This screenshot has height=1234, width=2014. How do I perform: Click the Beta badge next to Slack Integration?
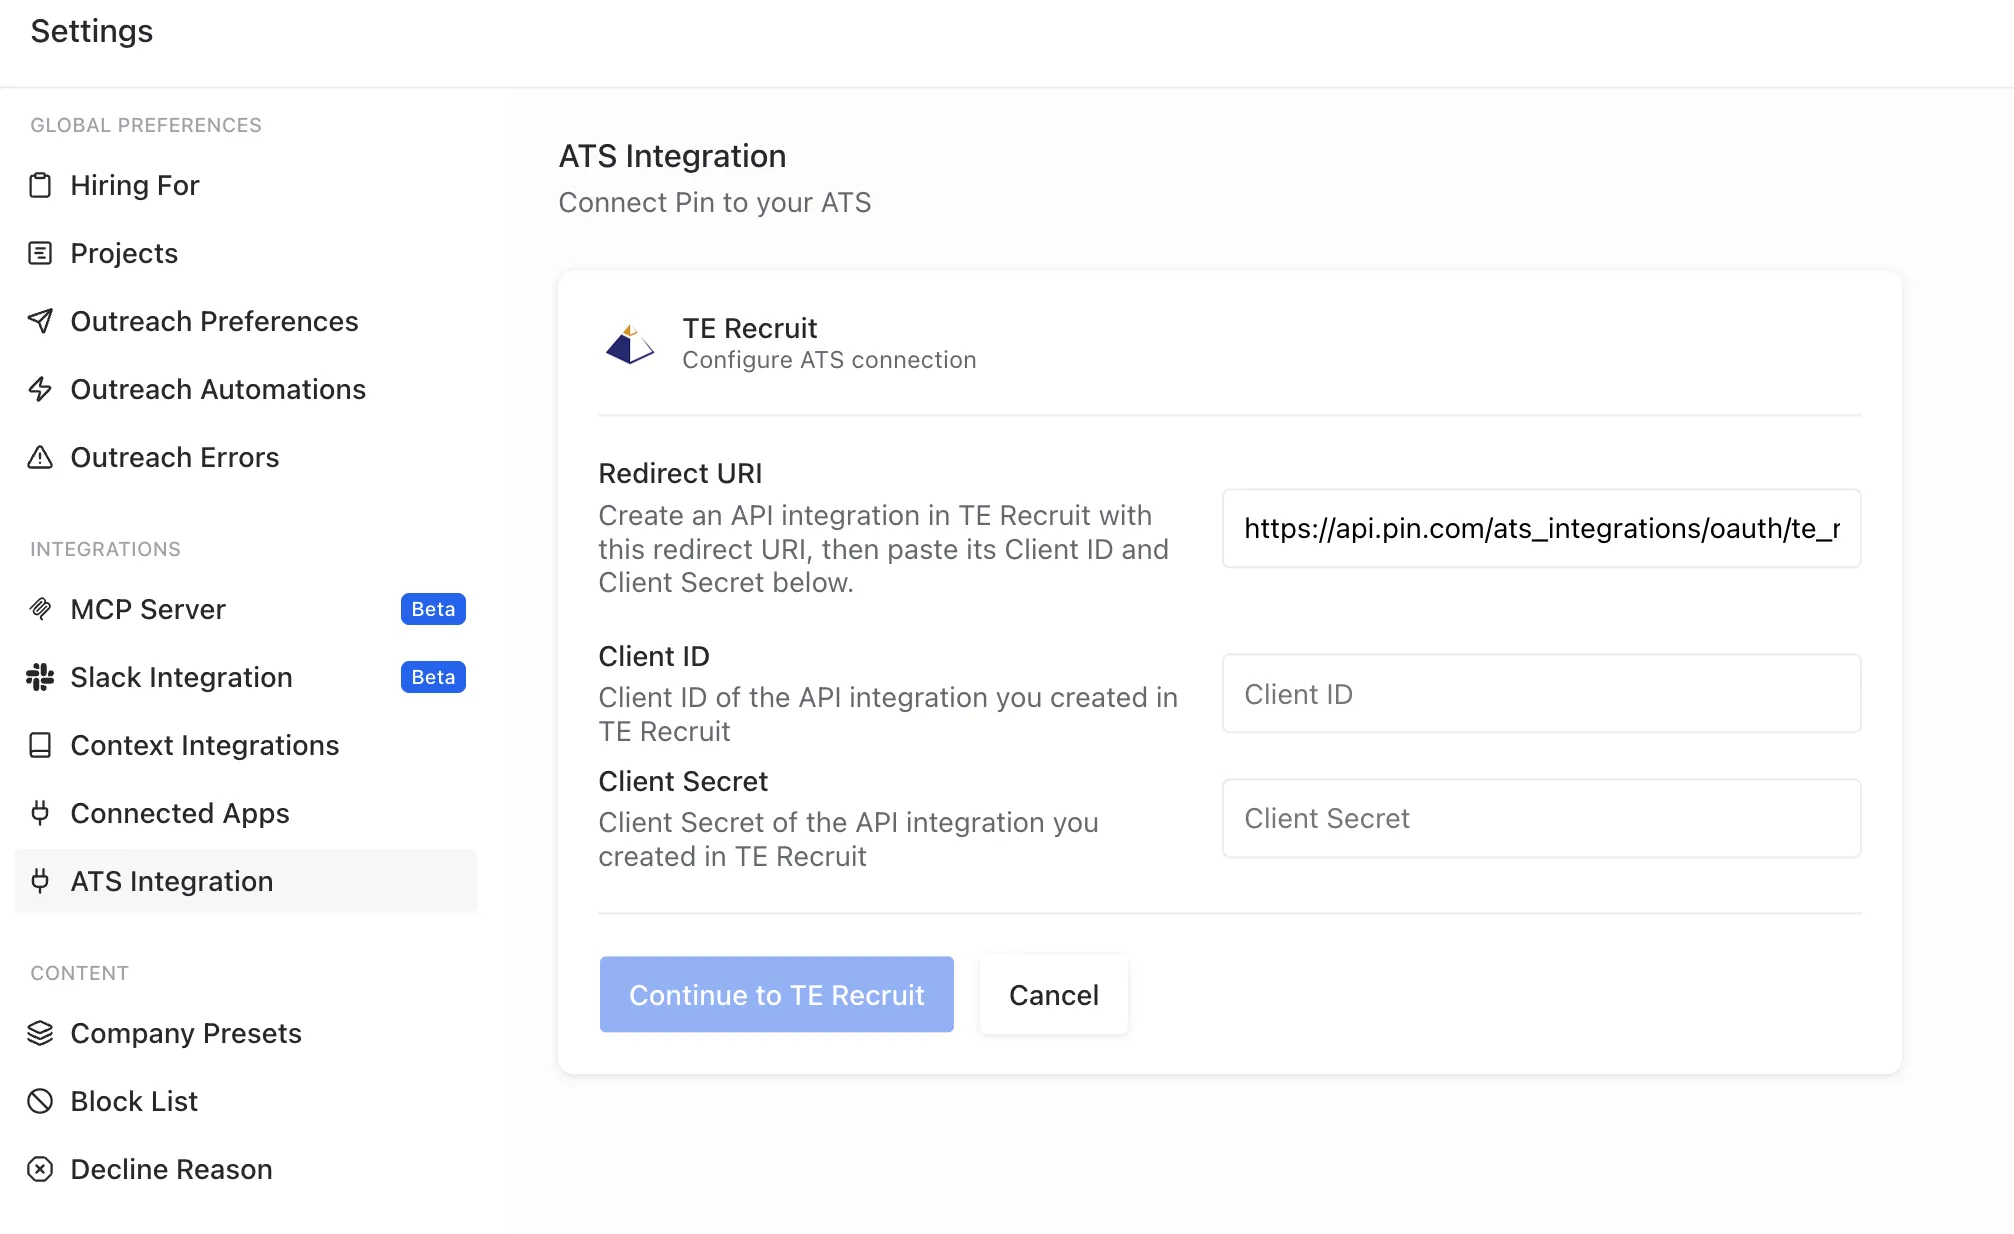(x=433, y=677)
